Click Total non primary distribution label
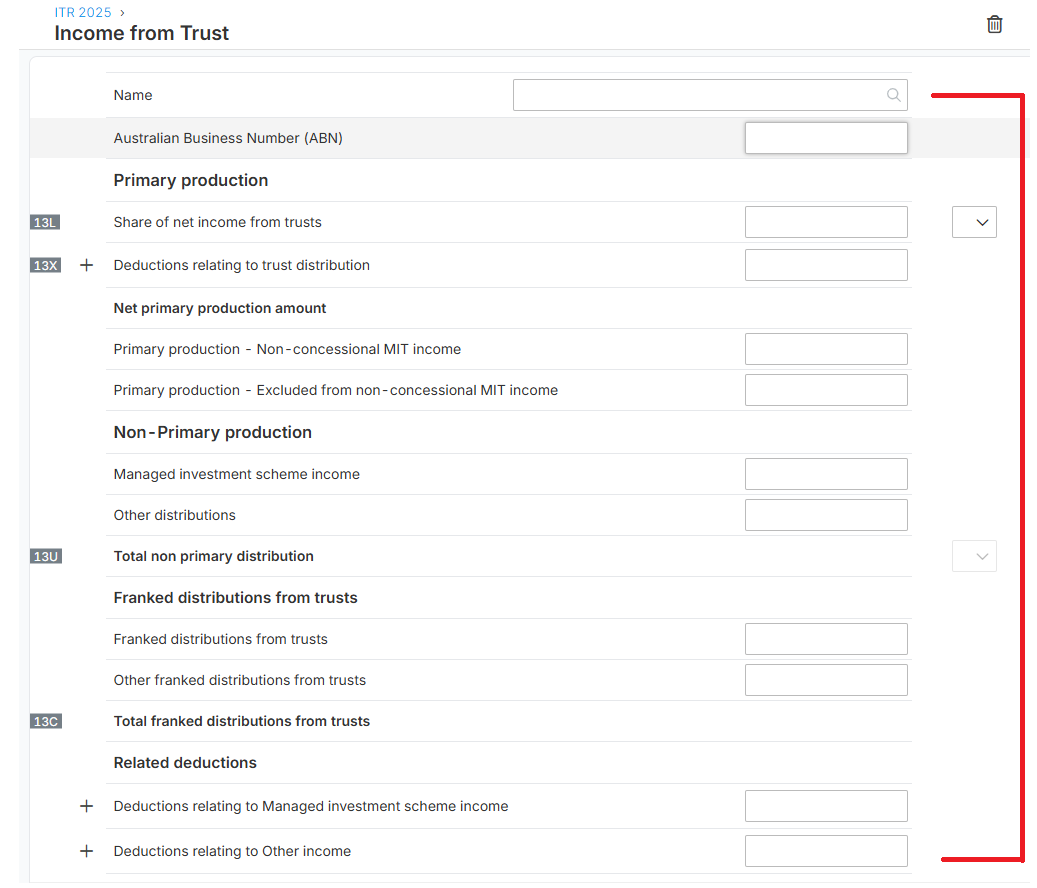 coord(214,556)
